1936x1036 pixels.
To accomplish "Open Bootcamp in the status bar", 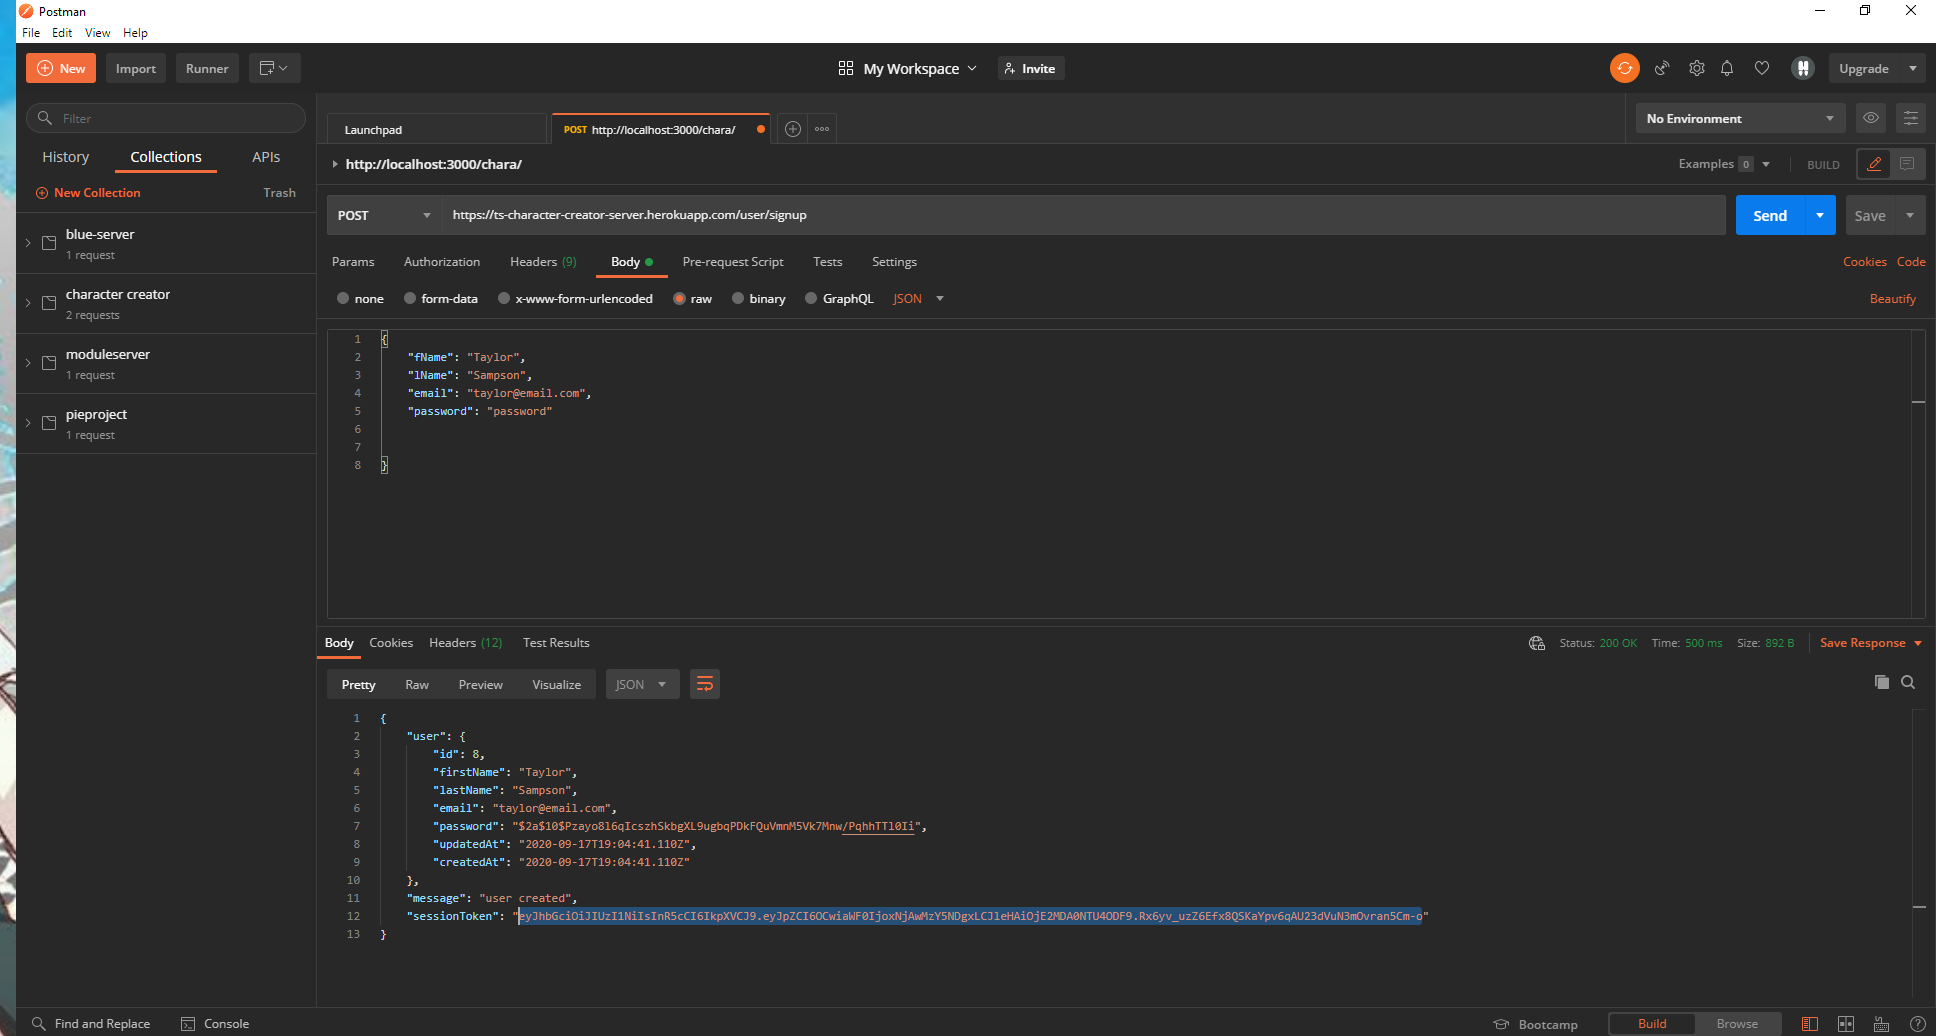I will [x=1535, y=1024].
